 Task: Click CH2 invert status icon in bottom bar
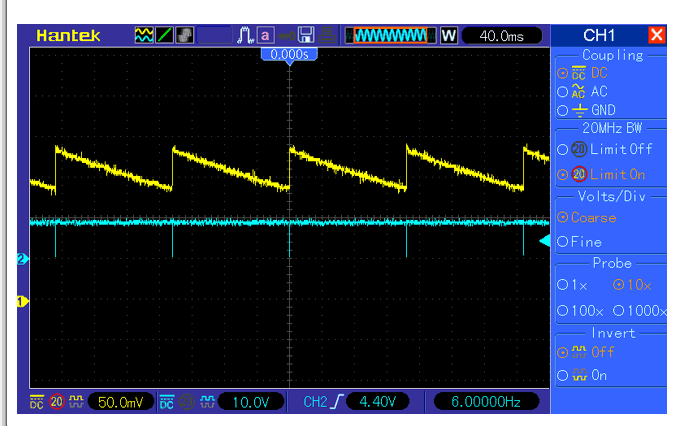(207, 402)
